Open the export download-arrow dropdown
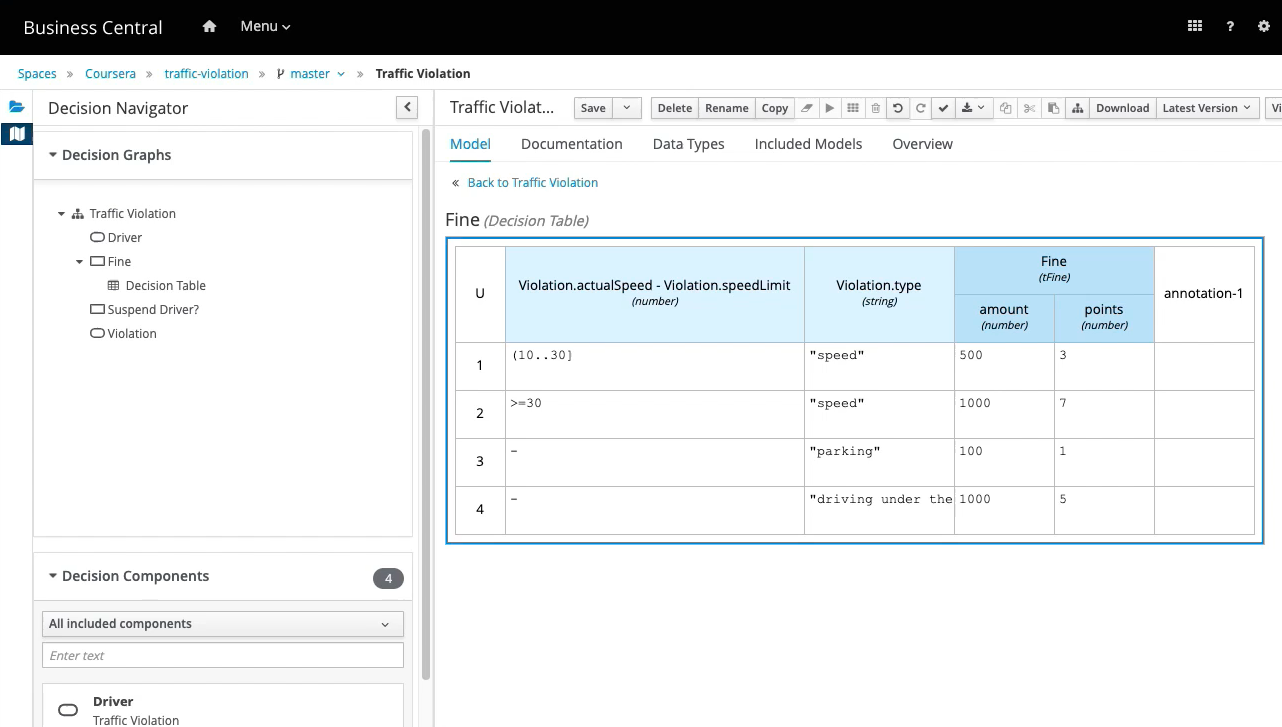 (x=973, y=108)
